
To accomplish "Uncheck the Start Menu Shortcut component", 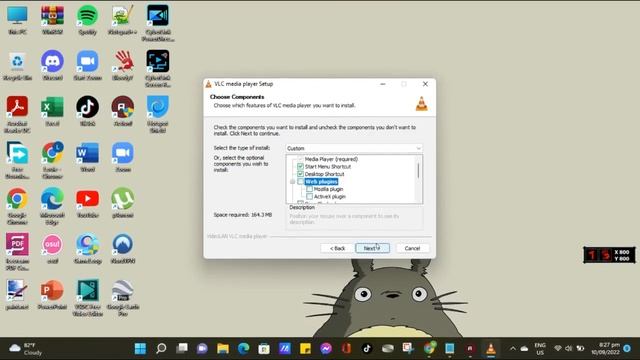I will [x=300, y=167].
